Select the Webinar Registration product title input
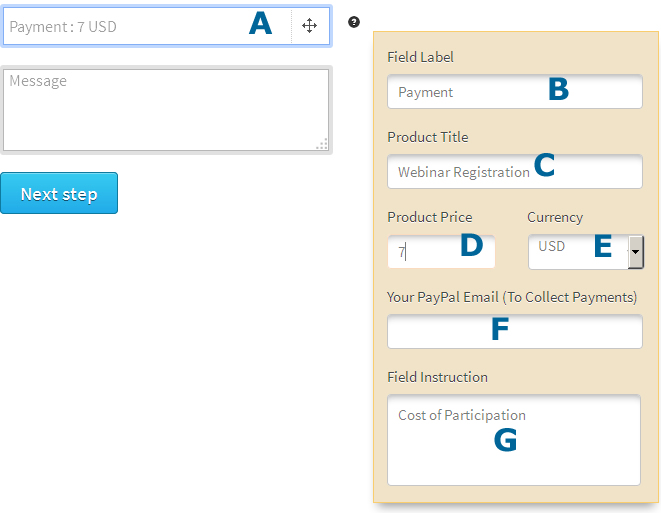Image resolution: width=661 pixels, height=513 pixels. pyautogui.click(x=515, y=172)
